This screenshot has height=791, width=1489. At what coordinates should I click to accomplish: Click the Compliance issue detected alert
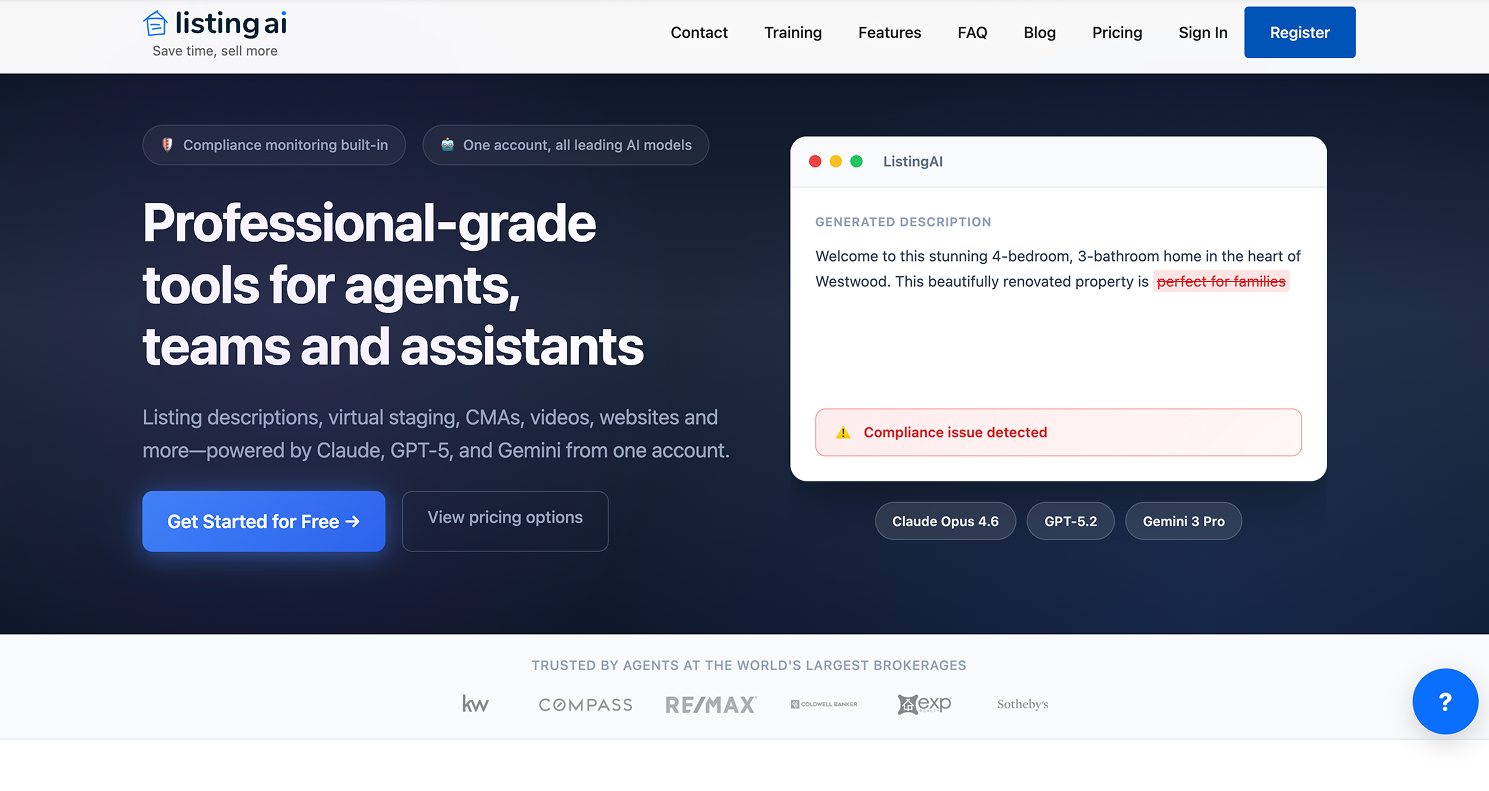[1058, 432]
